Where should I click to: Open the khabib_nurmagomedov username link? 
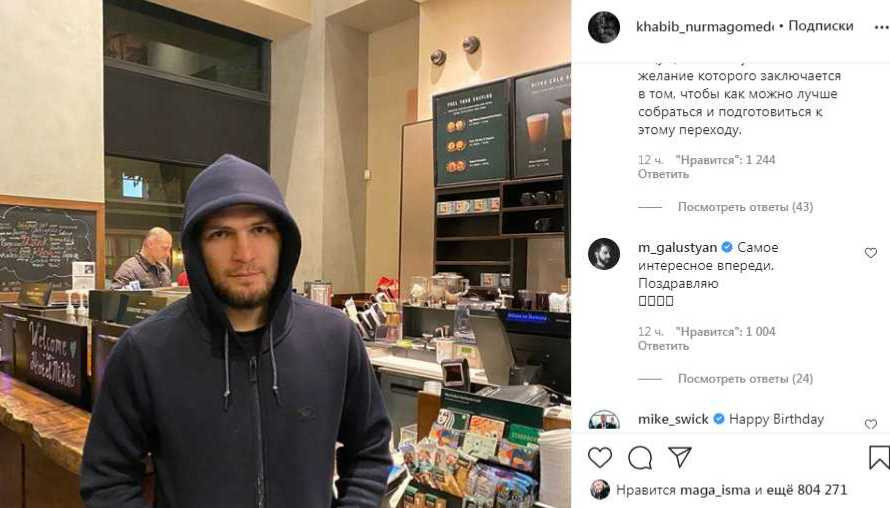pos(704,27)
